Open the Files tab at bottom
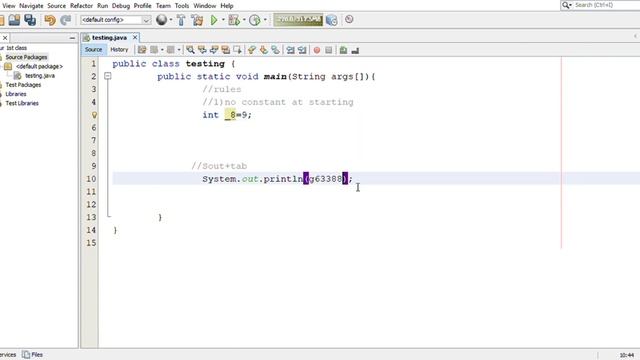Screen dimensions: 640x360 pos(33,355)
